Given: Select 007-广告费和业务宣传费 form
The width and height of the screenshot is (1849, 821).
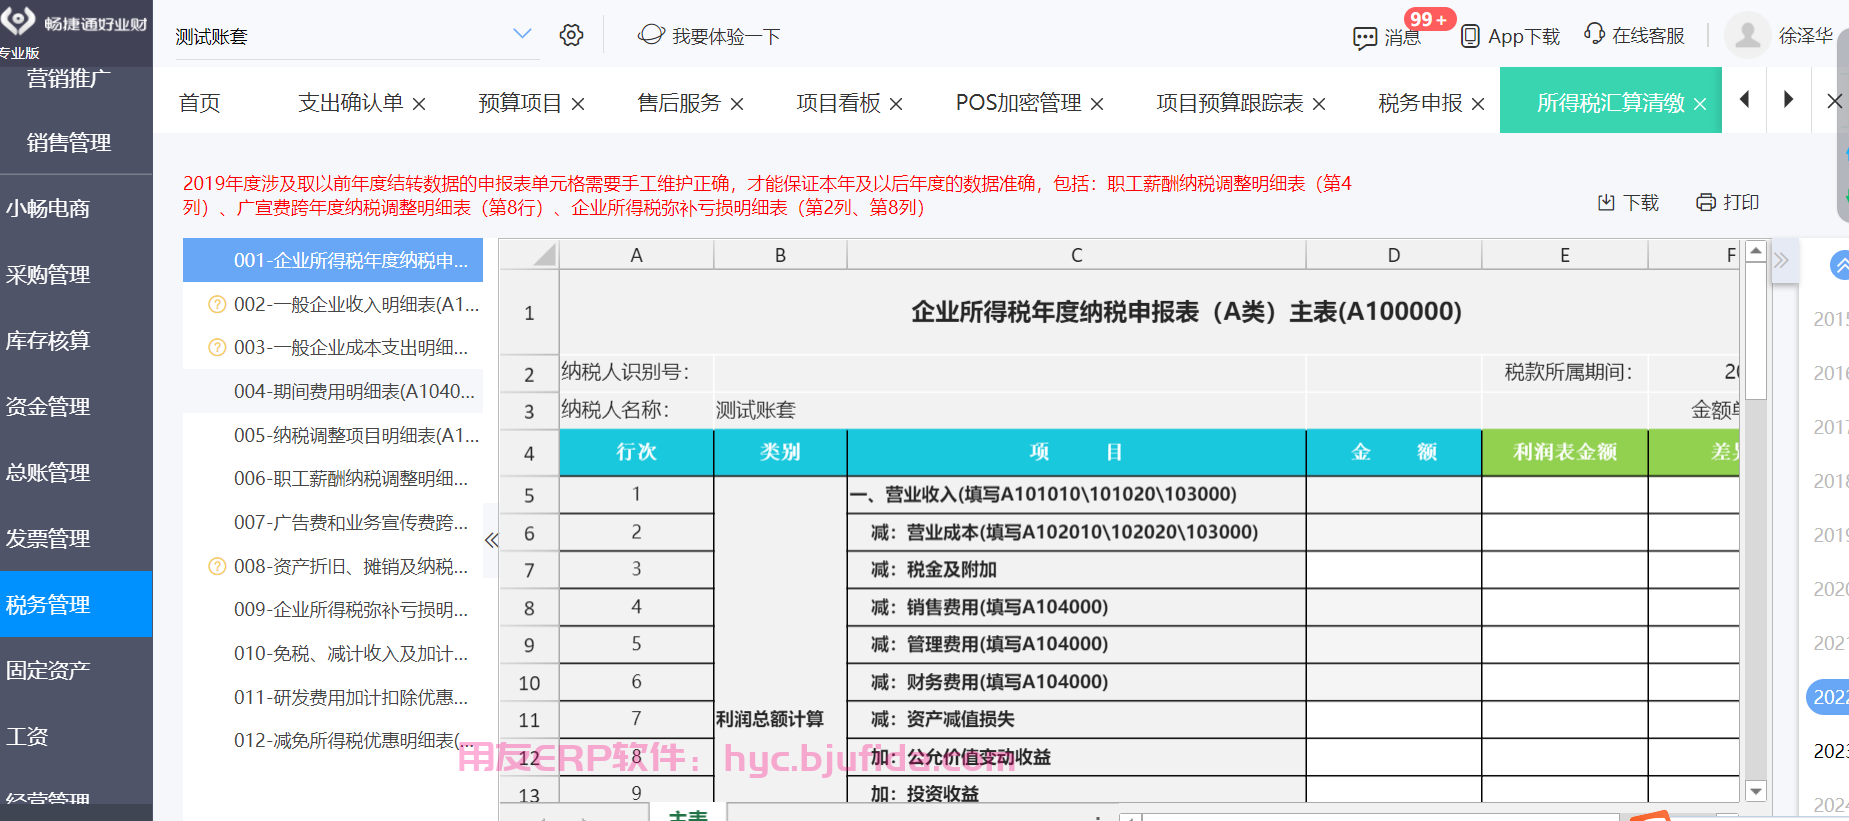Looking at the screenshot, I should coord(333,522).
